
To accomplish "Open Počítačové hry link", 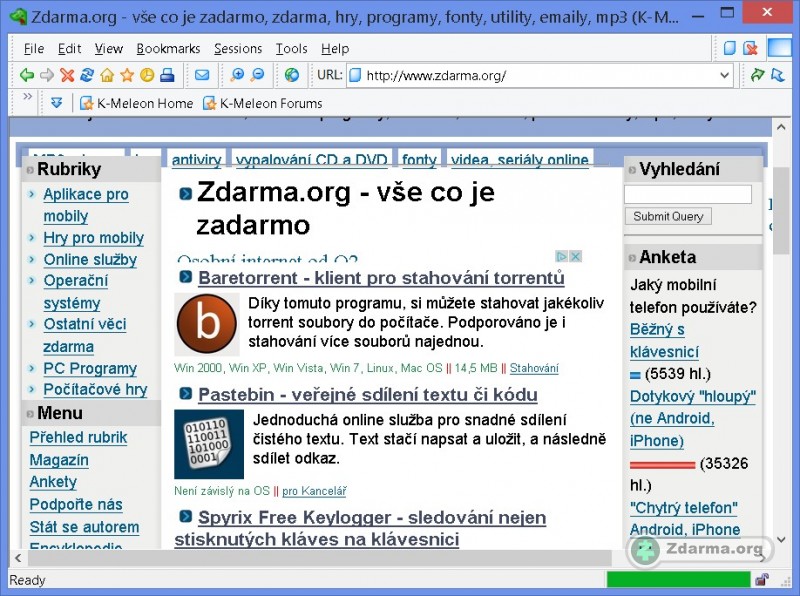I will tap(95, 389).
